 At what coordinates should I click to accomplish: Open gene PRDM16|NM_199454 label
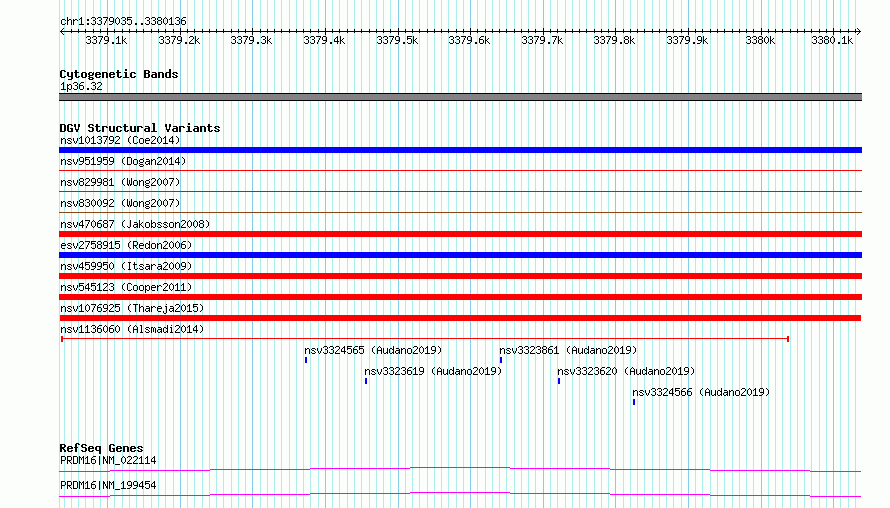(x=108, y=485)
